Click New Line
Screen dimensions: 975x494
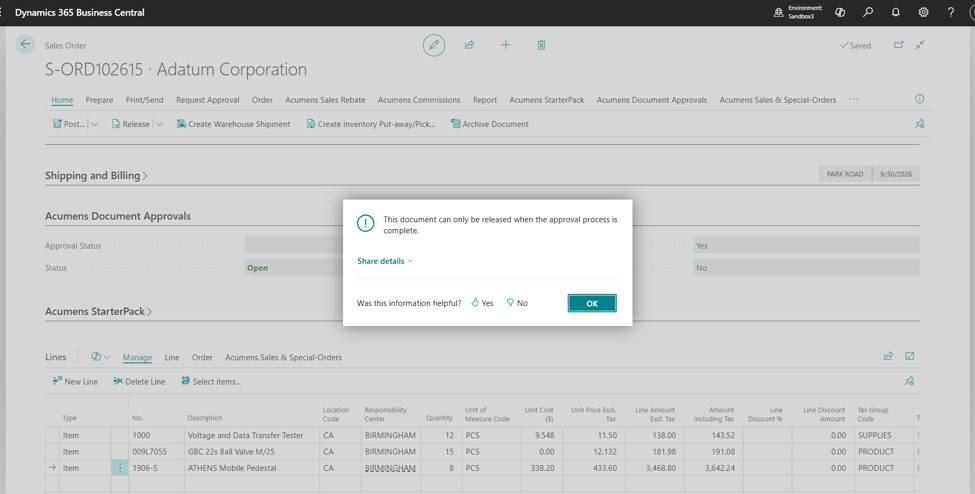coord(75,381)
